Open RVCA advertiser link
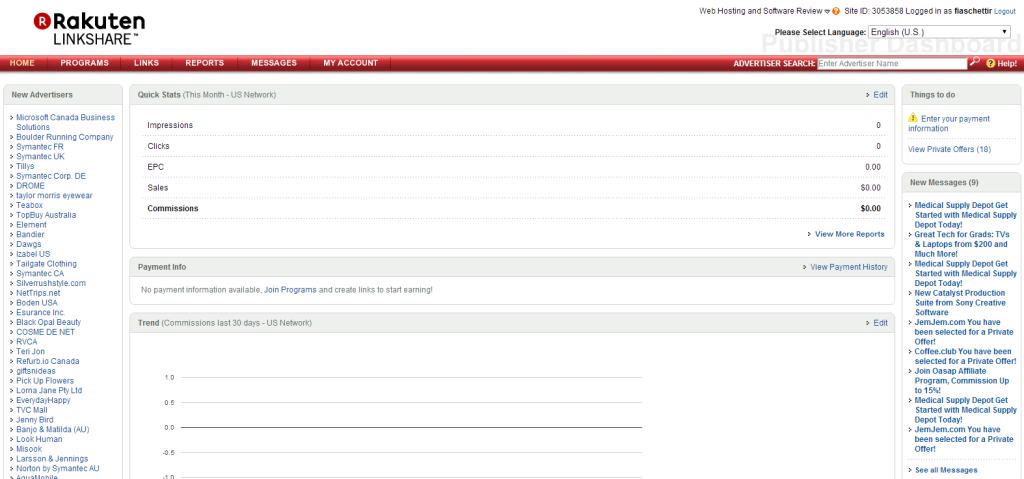This screenshot has height=479, width=1024. click(x=27, y=342)
